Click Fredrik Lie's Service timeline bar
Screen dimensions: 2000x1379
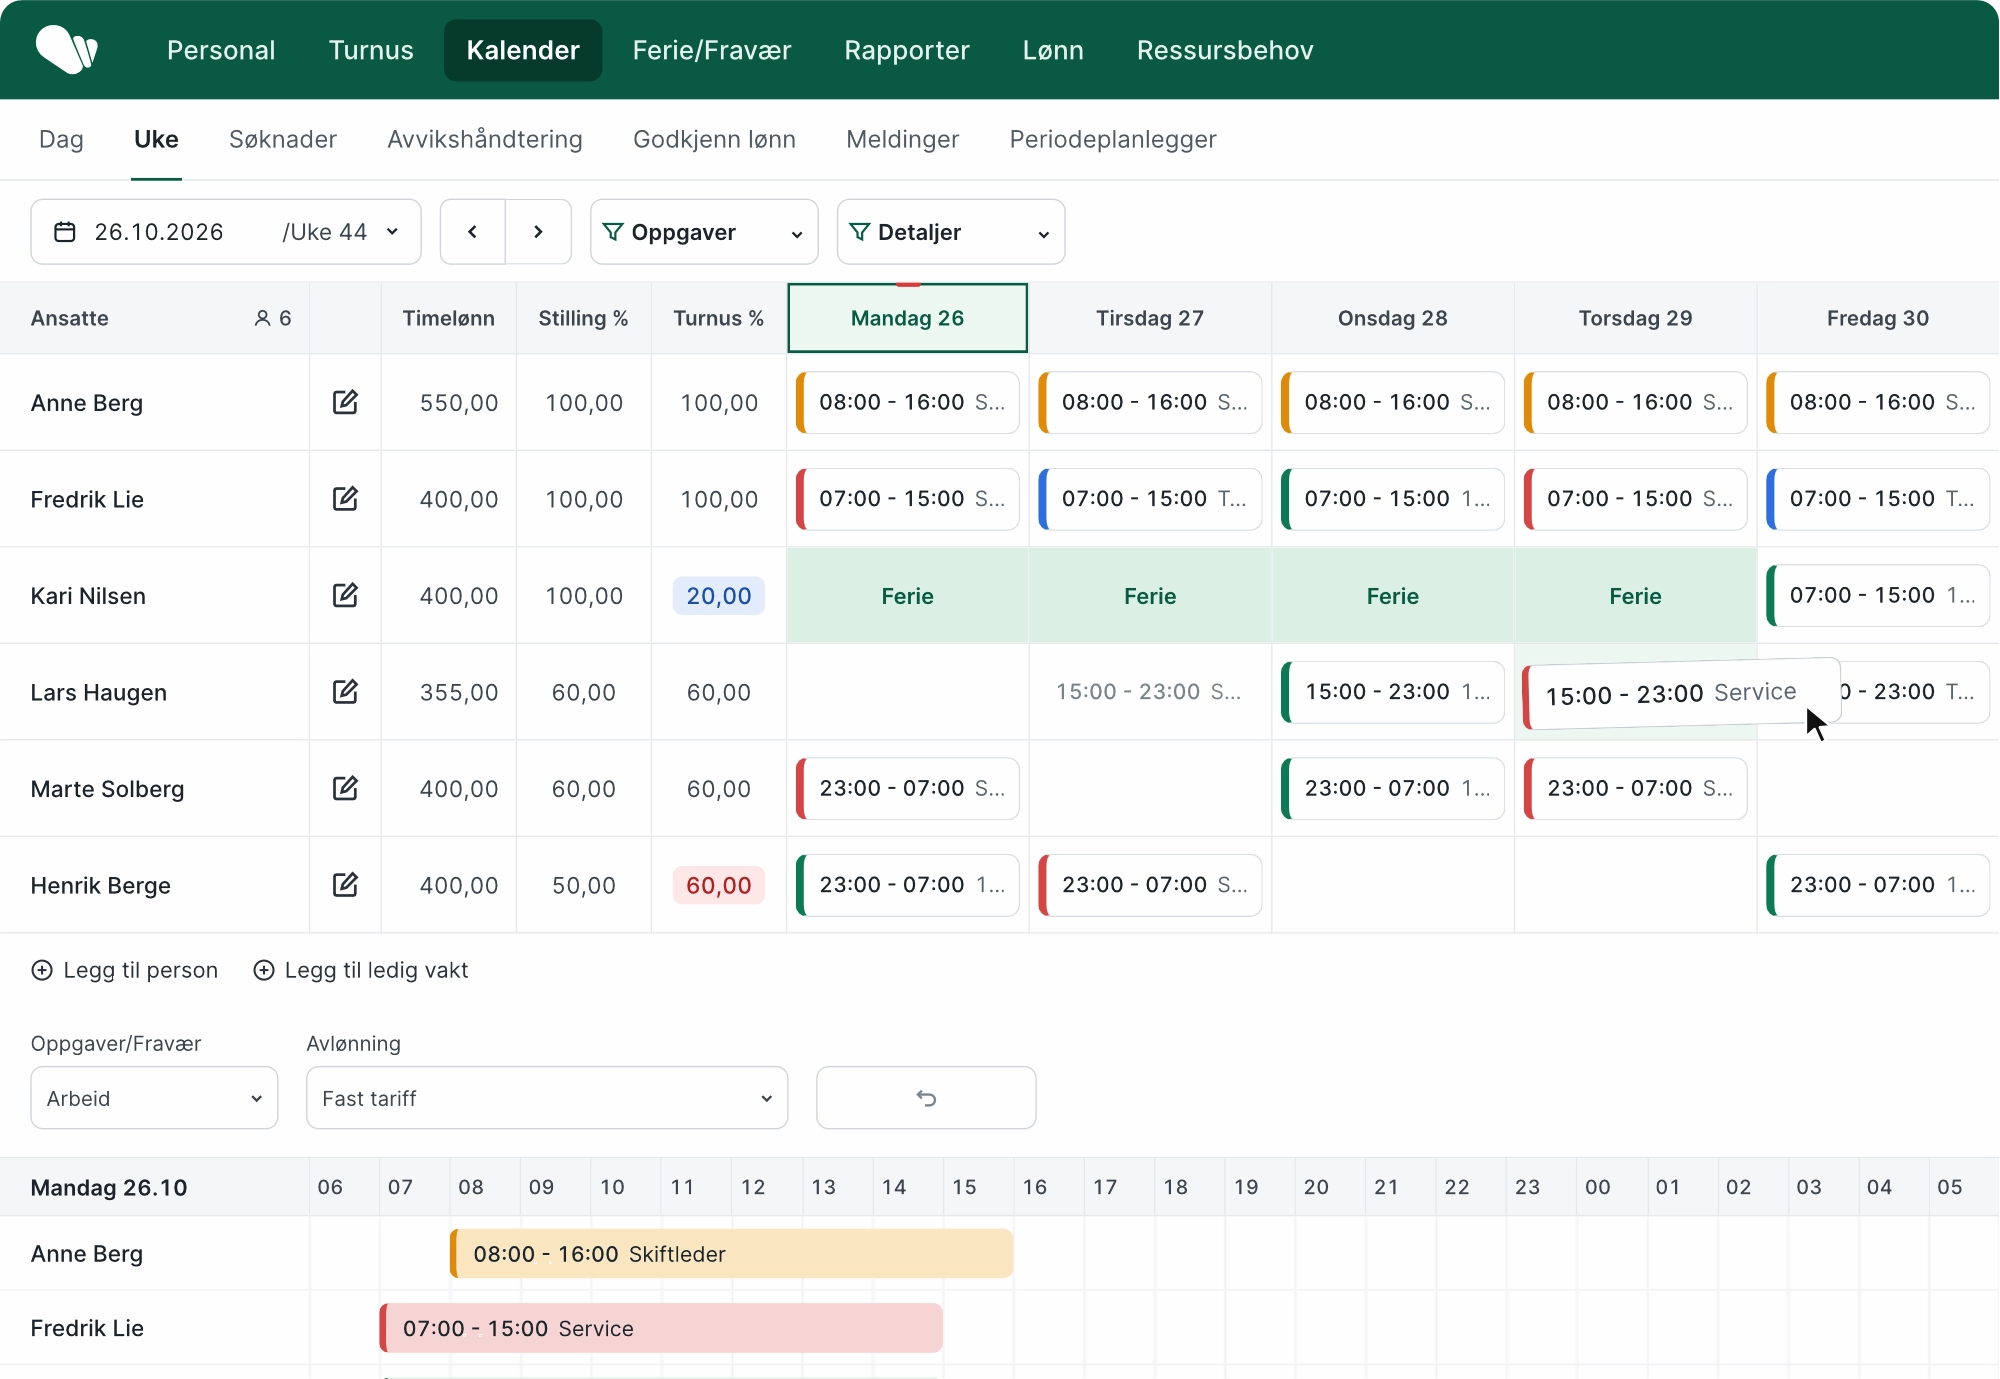661,1328
